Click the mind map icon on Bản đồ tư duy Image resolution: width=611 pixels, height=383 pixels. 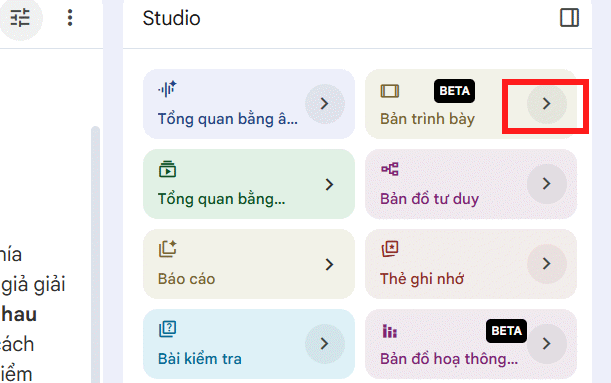(x=390, y=169)
